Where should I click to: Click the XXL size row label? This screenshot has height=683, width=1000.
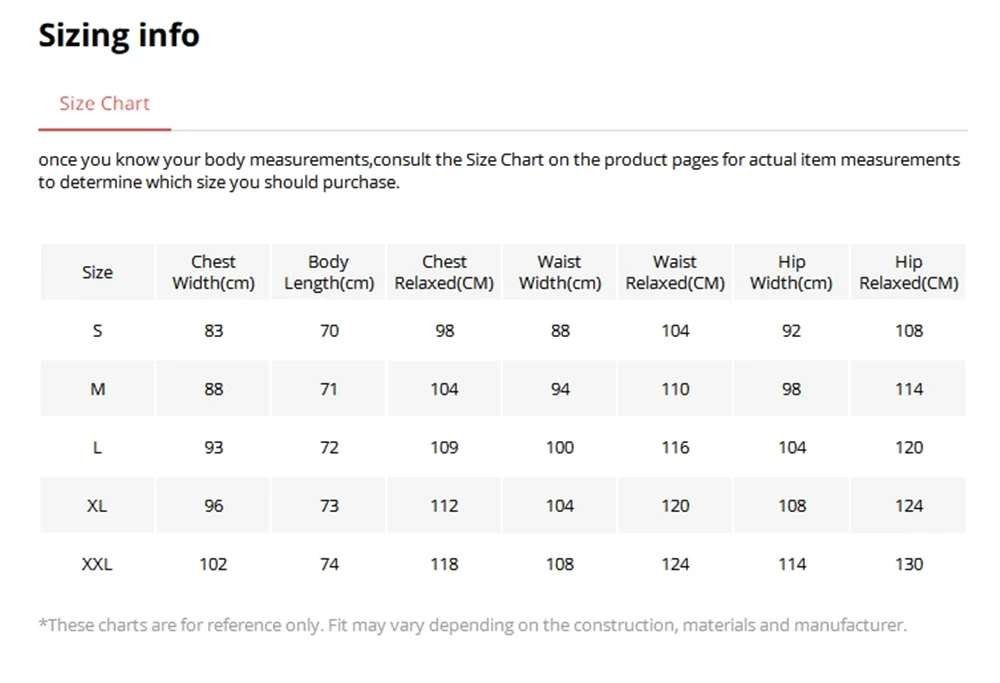click(x=97, y=564)
